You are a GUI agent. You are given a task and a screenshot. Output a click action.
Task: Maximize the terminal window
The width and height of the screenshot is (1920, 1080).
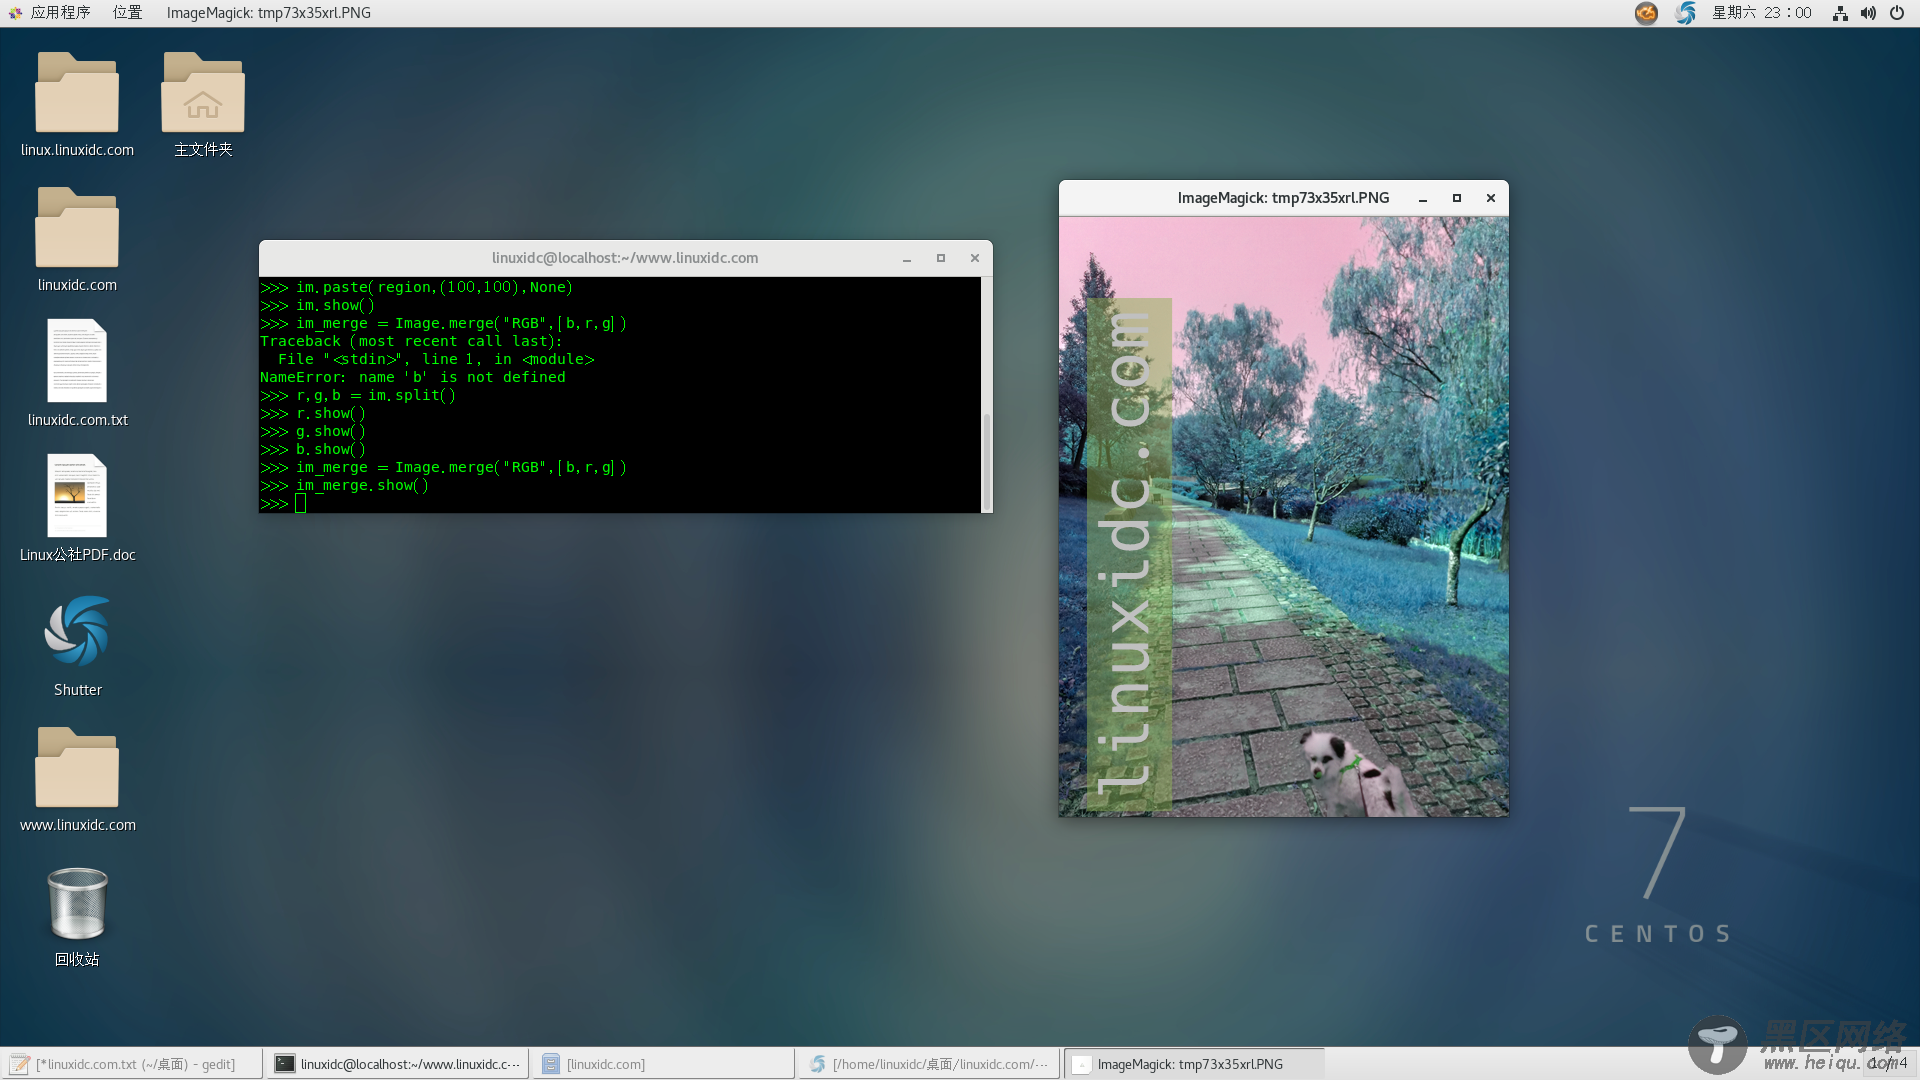[941, 258]
